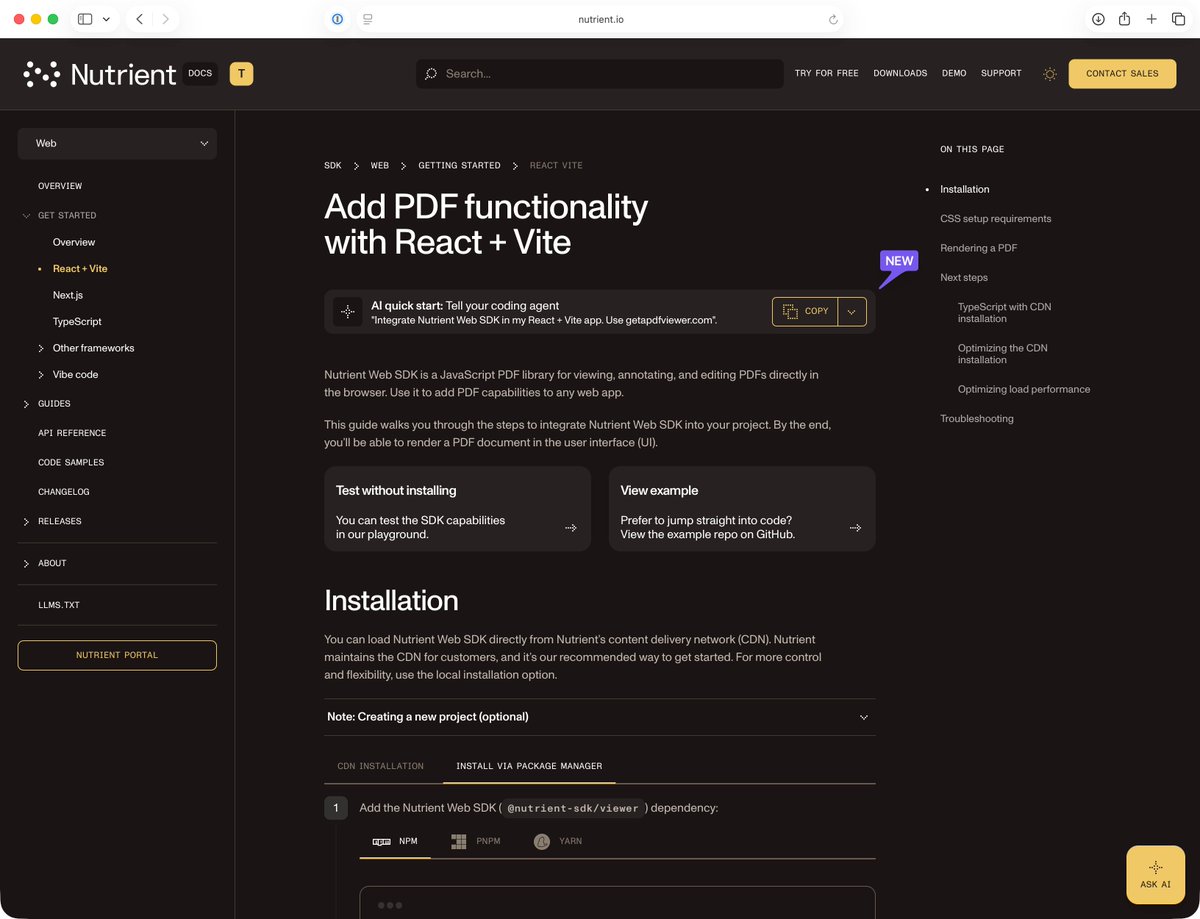Click GETTING STARTED breadcrumb

[x=459, y=166]
